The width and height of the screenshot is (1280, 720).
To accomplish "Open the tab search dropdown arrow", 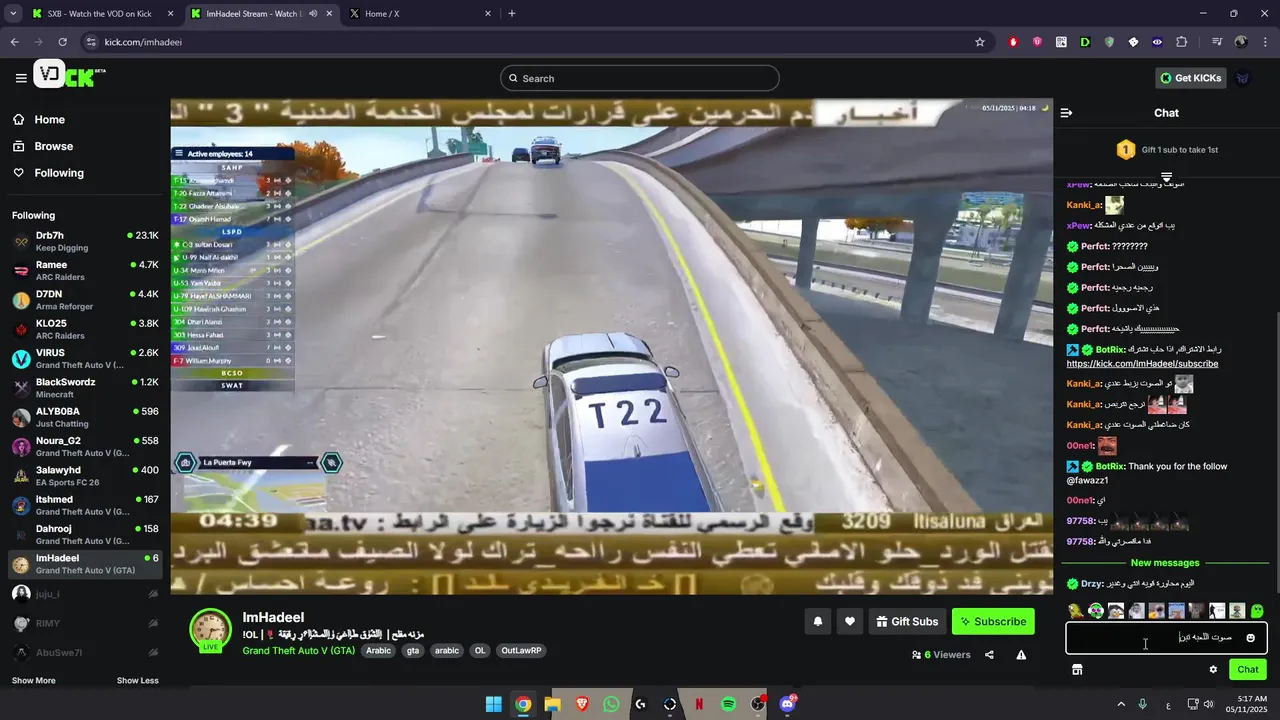I will [x=13, y=14].
